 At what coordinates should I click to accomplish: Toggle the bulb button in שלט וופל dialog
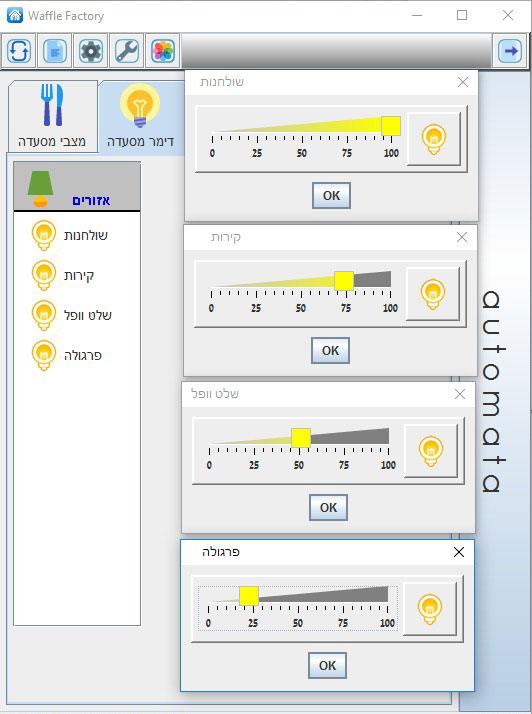tap(431, 451)
